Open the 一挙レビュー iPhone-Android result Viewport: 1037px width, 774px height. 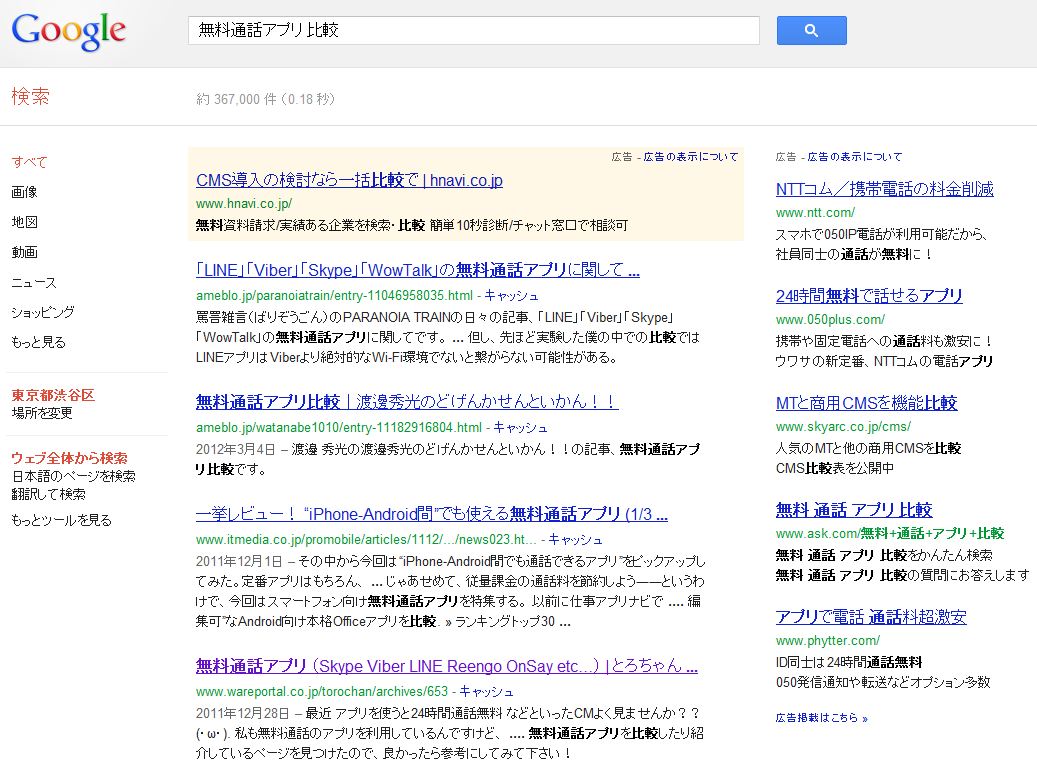coord(432,515)
